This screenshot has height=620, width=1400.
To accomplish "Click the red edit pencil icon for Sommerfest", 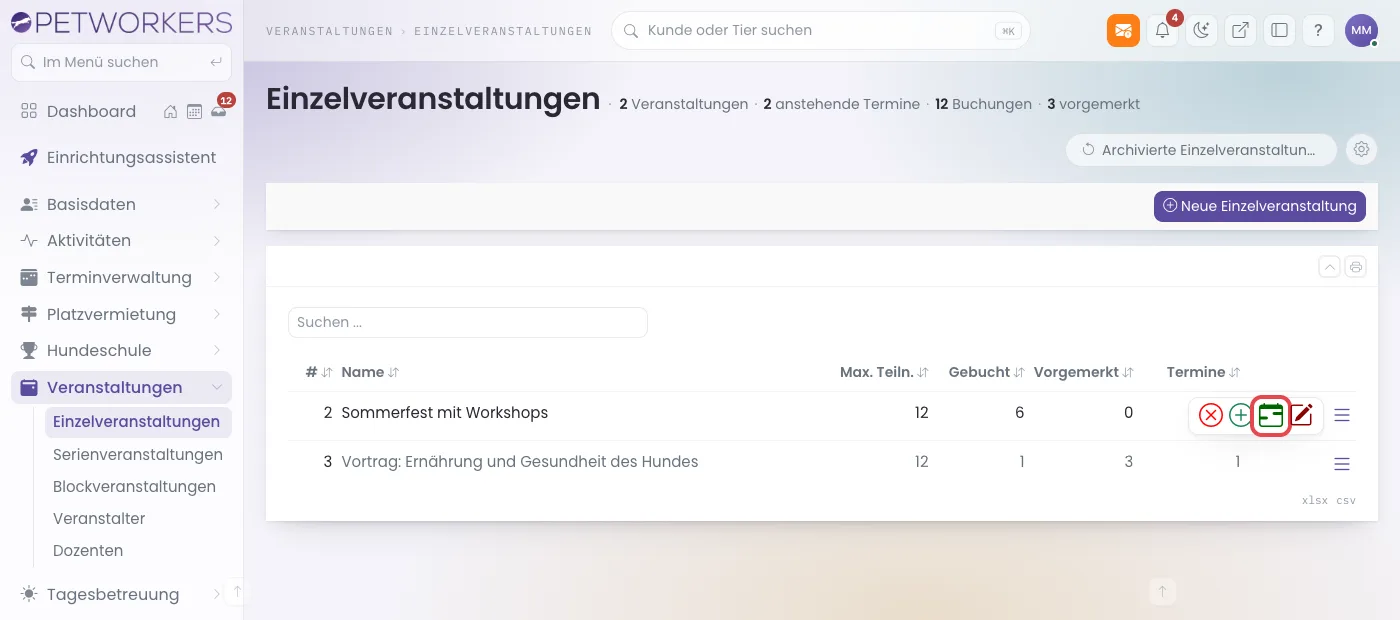I will pyautogui.click(x=1301, y=415).
